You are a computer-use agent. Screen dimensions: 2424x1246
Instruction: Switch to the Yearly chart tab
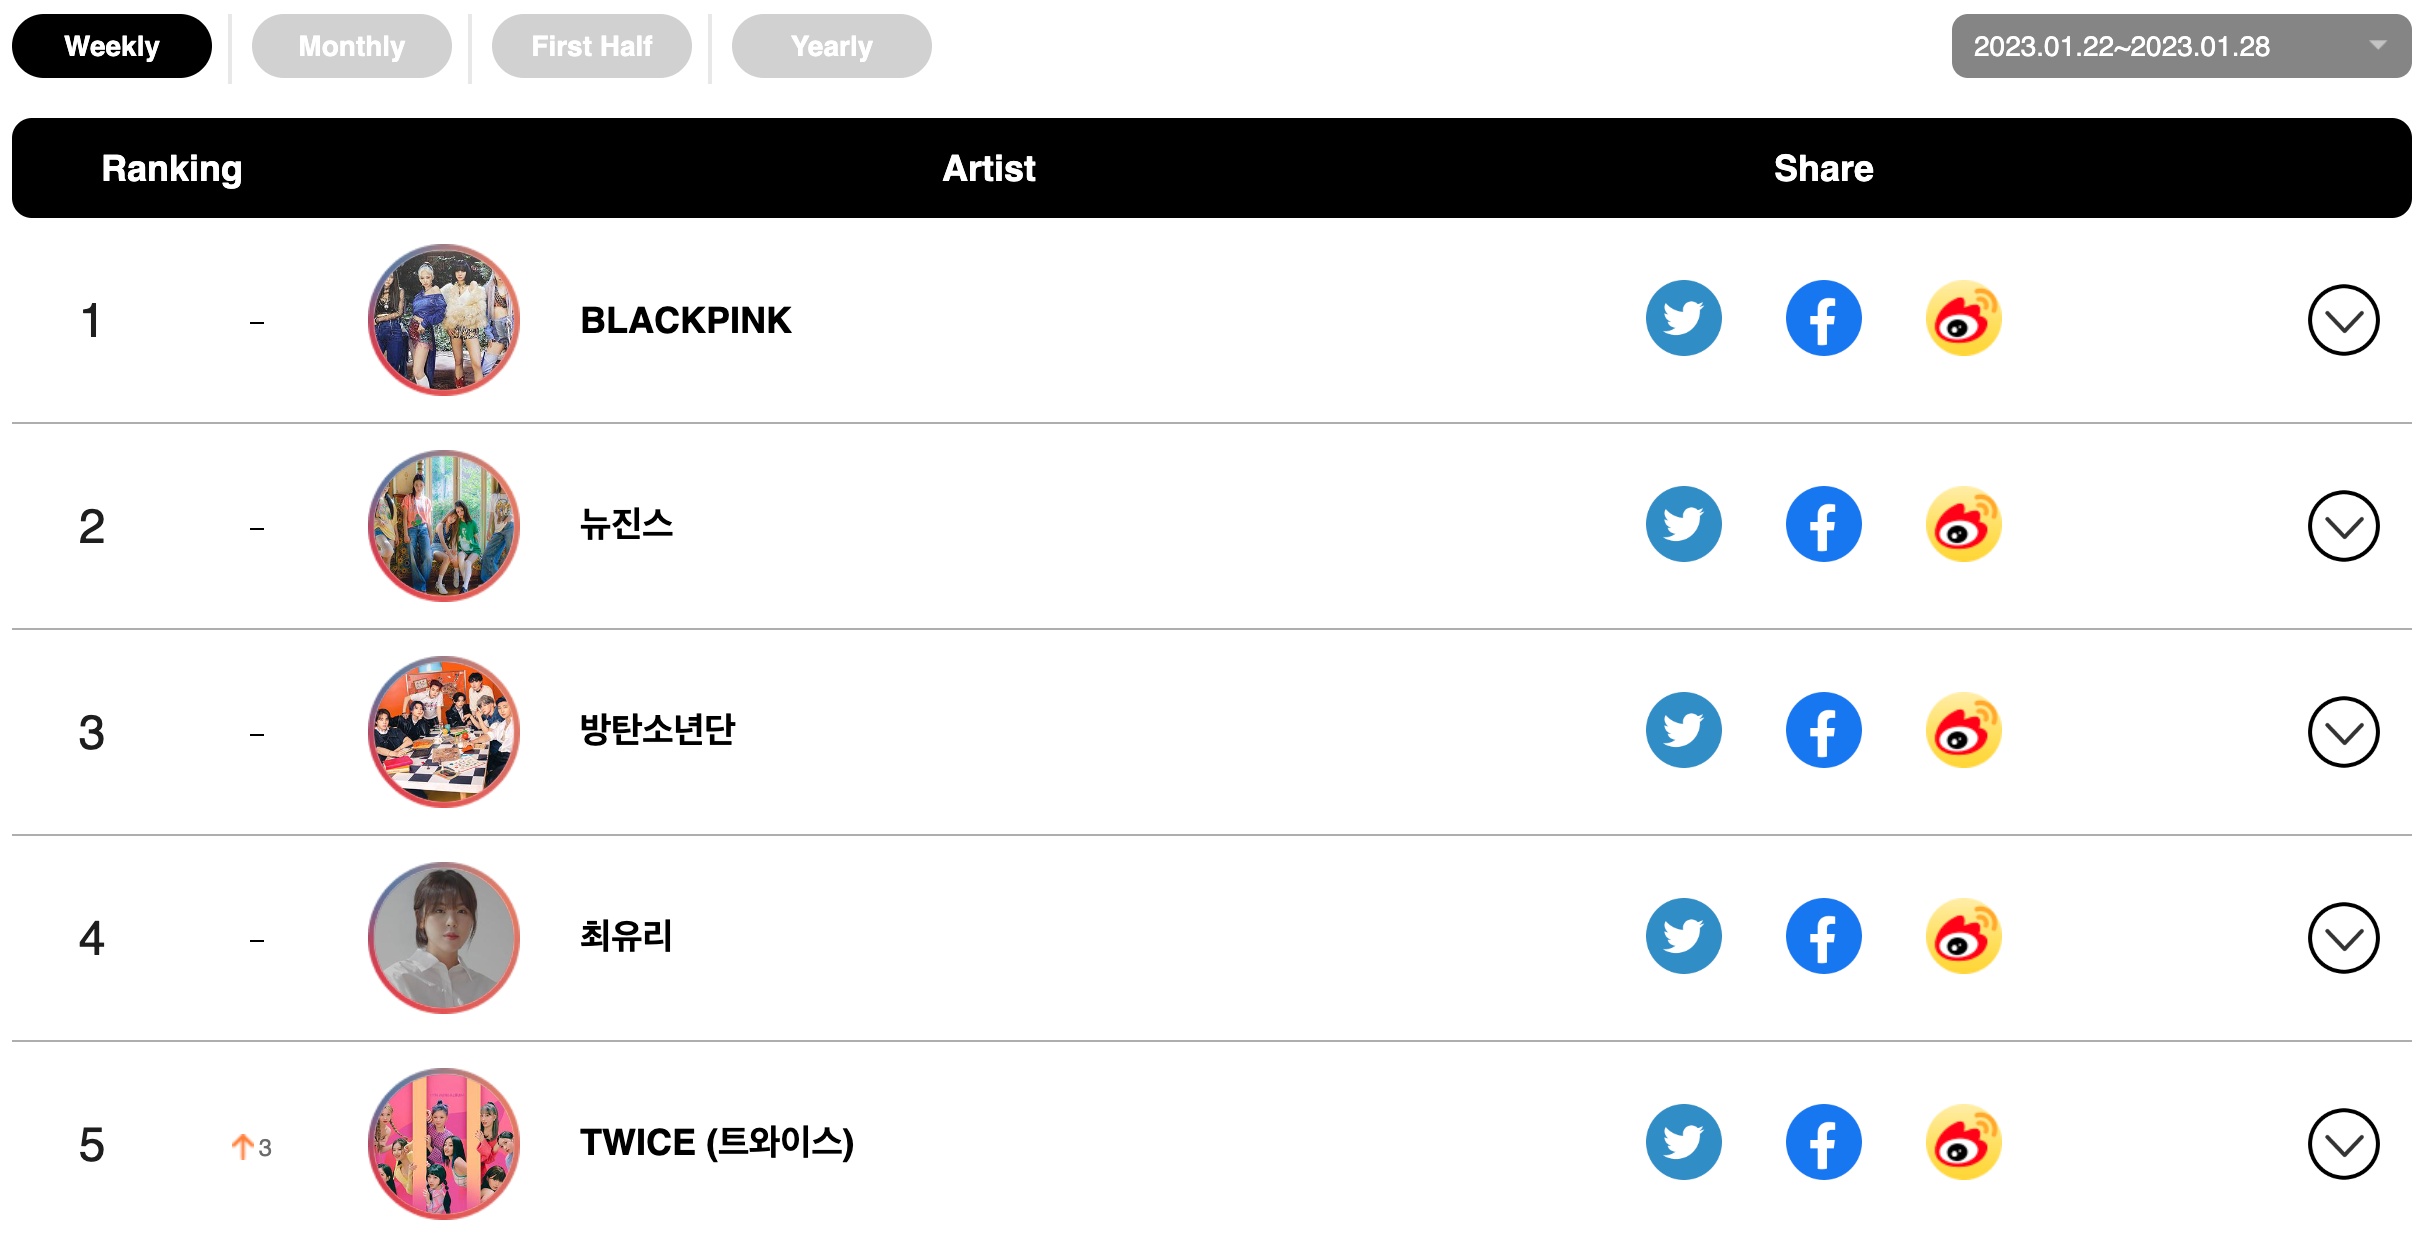831,46
